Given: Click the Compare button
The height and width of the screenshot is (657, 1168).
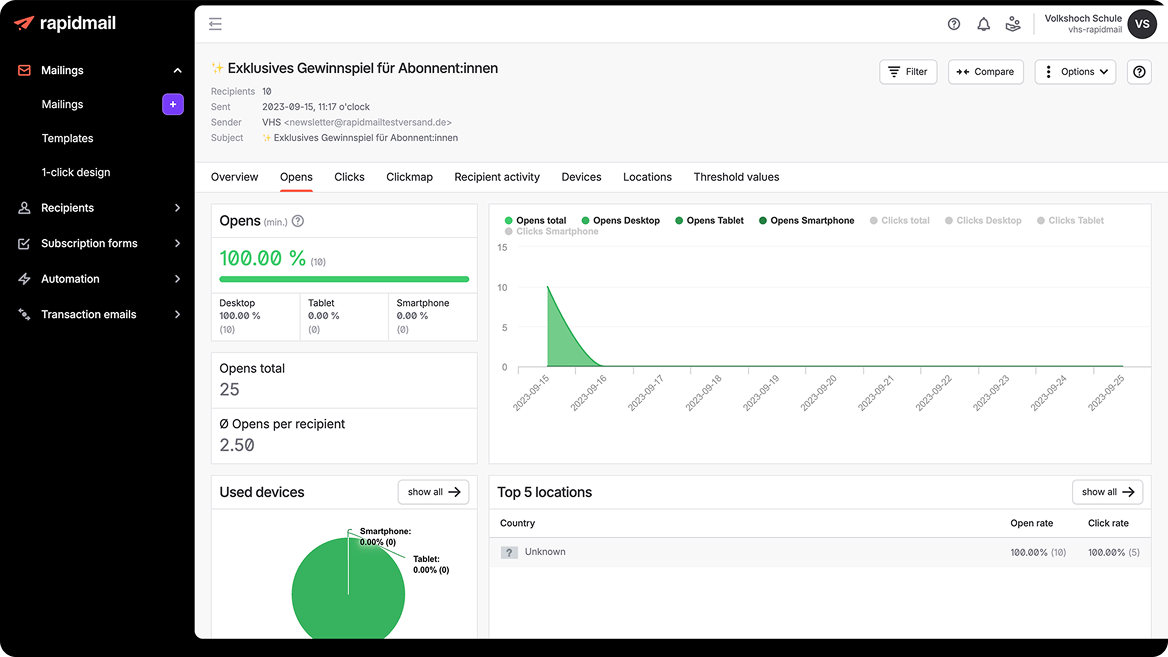Looking at the screenshot, I should tap(985, 72).
